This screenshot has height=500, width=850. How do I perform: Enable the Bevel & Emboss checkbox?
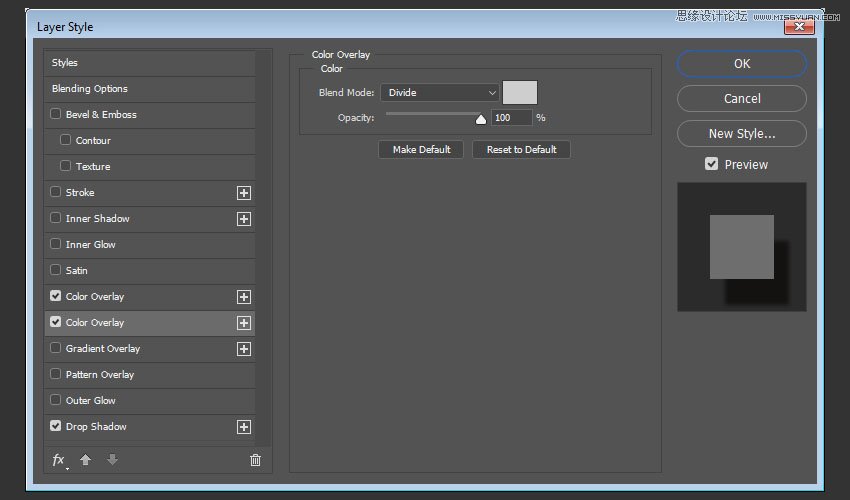pos(56,115)
